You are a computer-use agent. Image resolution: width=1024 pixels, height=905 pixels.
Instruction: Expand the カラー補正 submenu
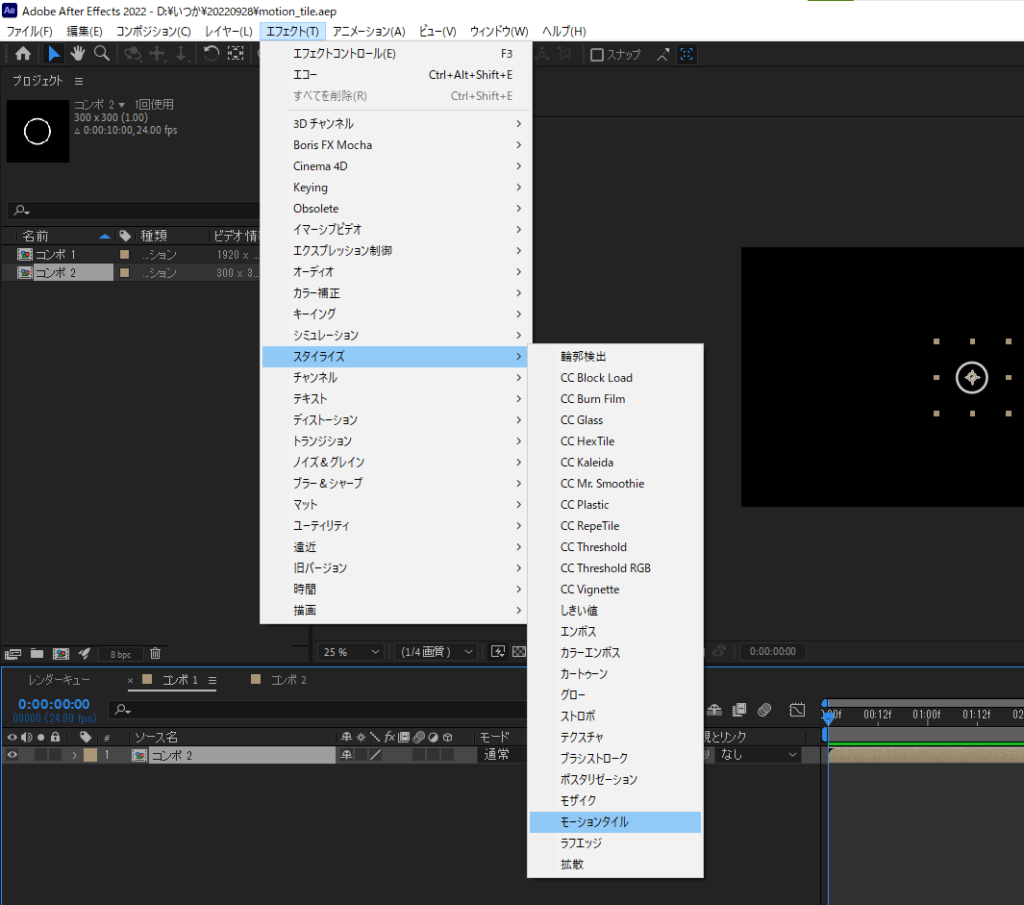pos(396,293)
